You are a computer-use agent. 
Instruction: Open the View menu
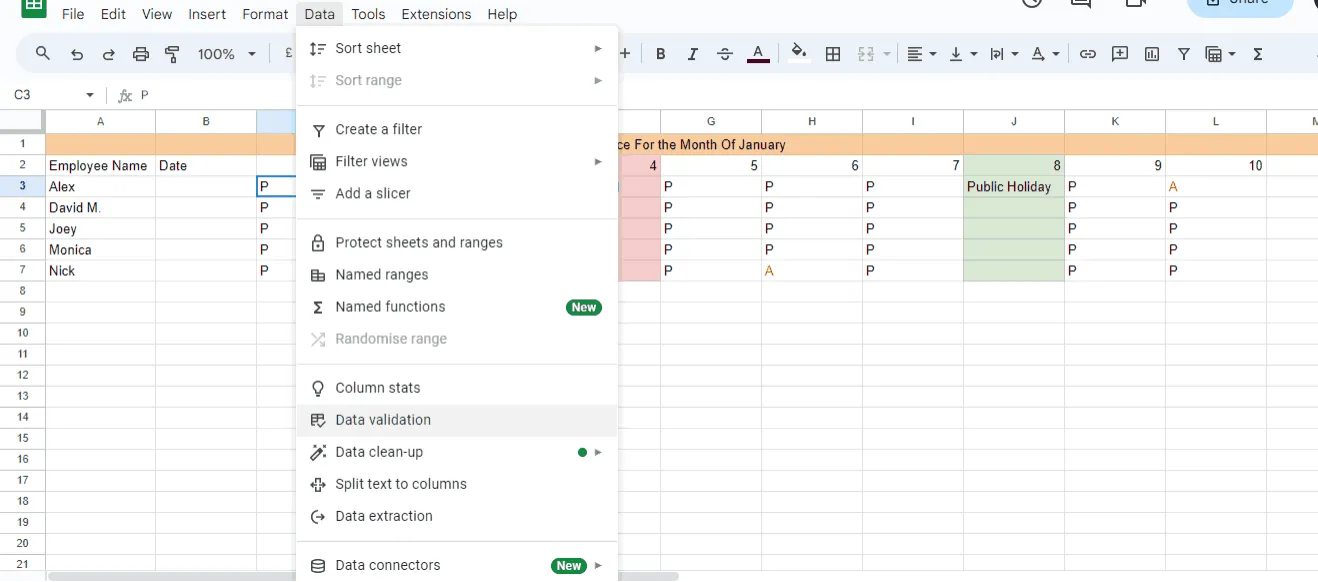tap(157, 14)
